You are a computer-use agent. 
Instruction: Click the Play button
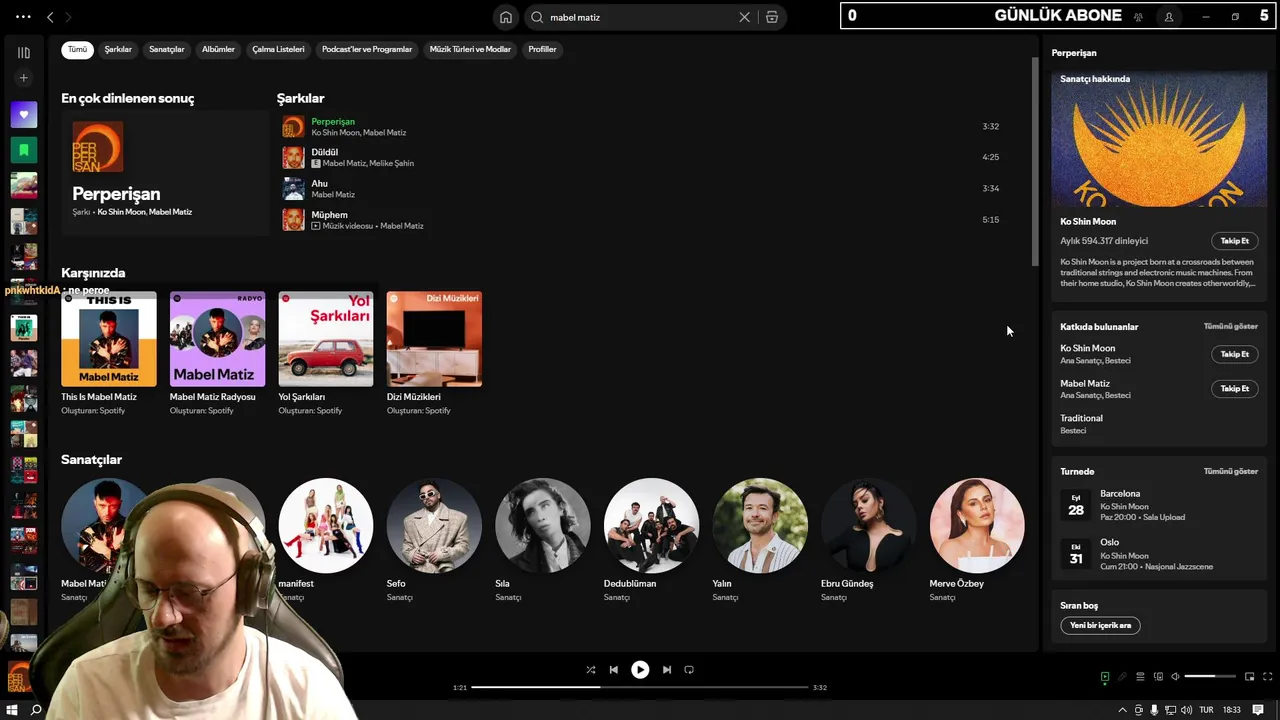click(640, 670)
